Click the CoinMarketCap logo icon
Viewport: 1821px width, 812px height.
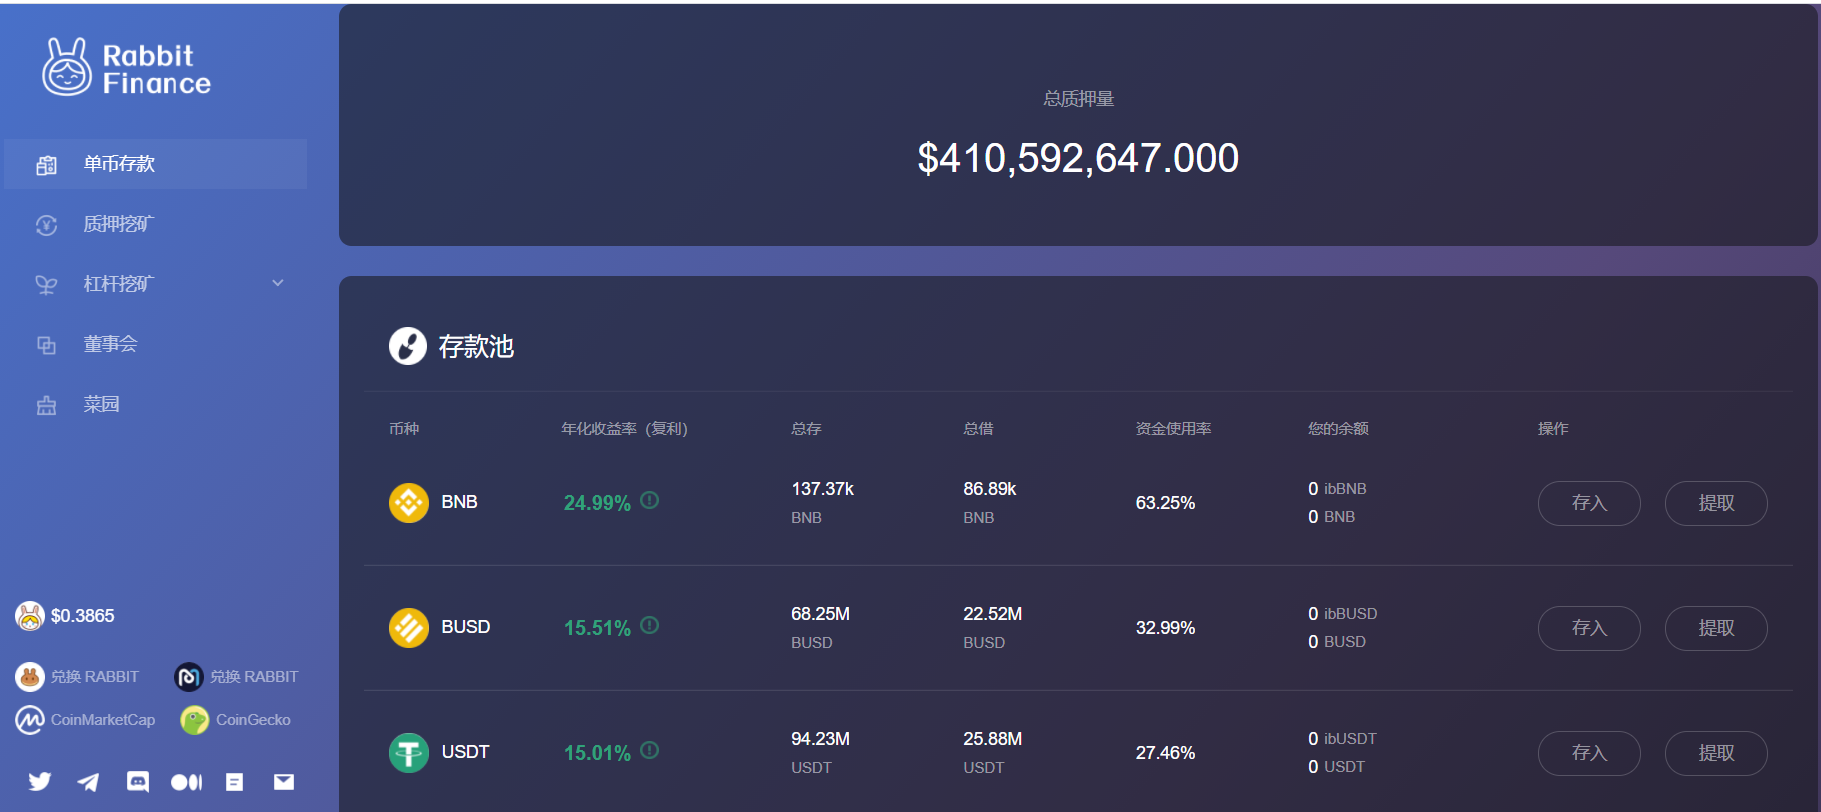(30, 720)
